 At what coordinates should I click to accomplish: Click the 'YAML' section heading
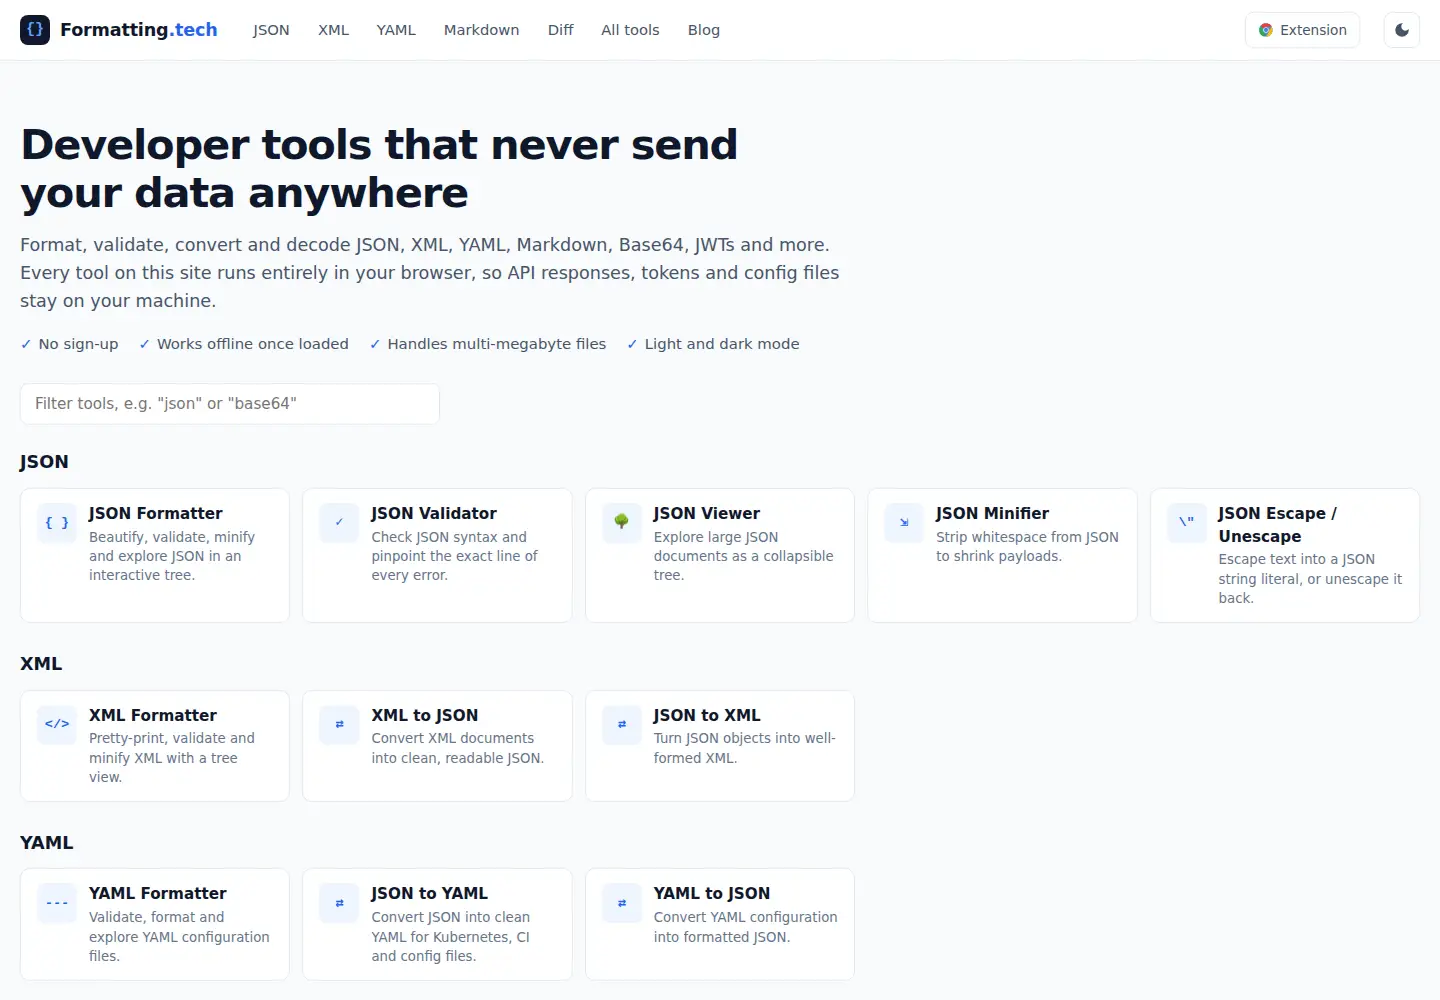point(47,842)
